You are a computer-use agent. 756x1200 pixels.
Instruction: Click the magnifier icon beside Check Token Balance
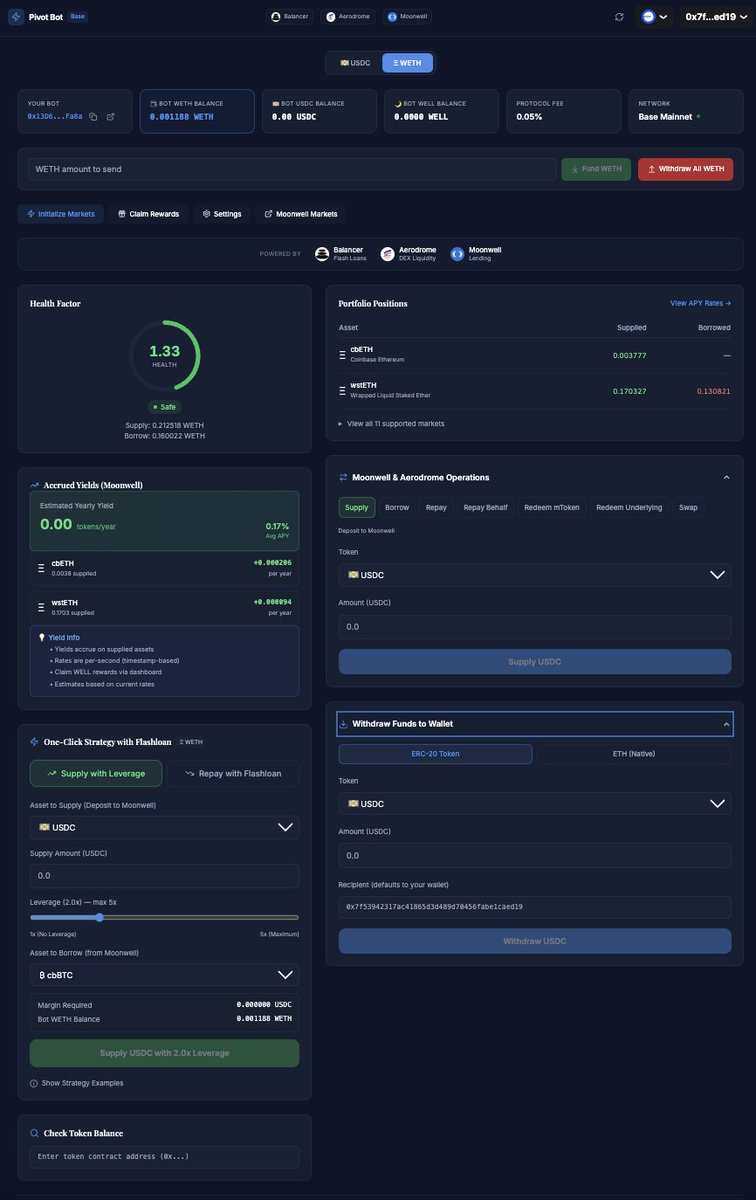(35, 1133)
